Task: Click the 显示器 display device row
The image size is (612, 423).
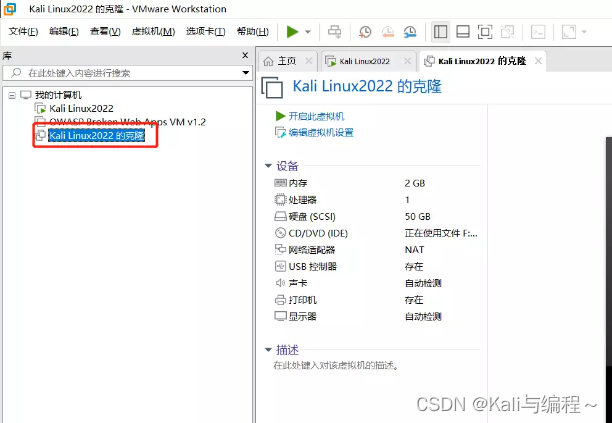Action: 377,316
